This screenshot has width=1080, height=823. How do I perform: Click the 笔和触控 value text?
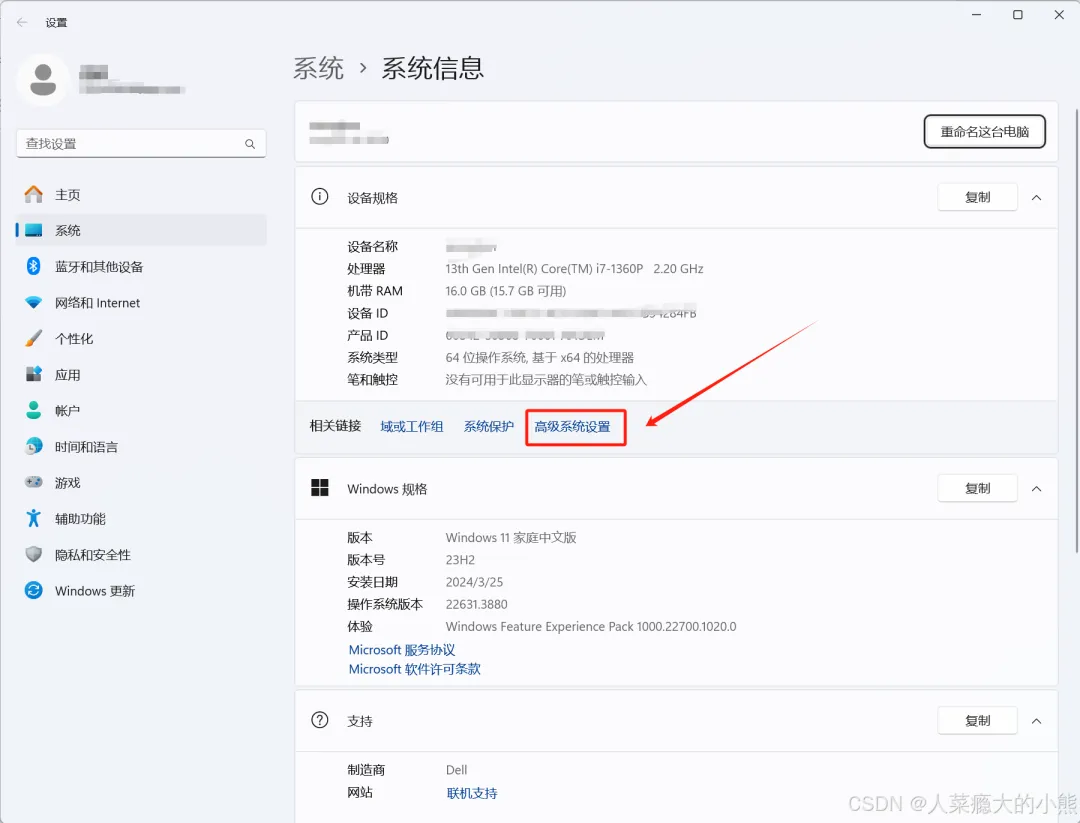pos(546,379)
